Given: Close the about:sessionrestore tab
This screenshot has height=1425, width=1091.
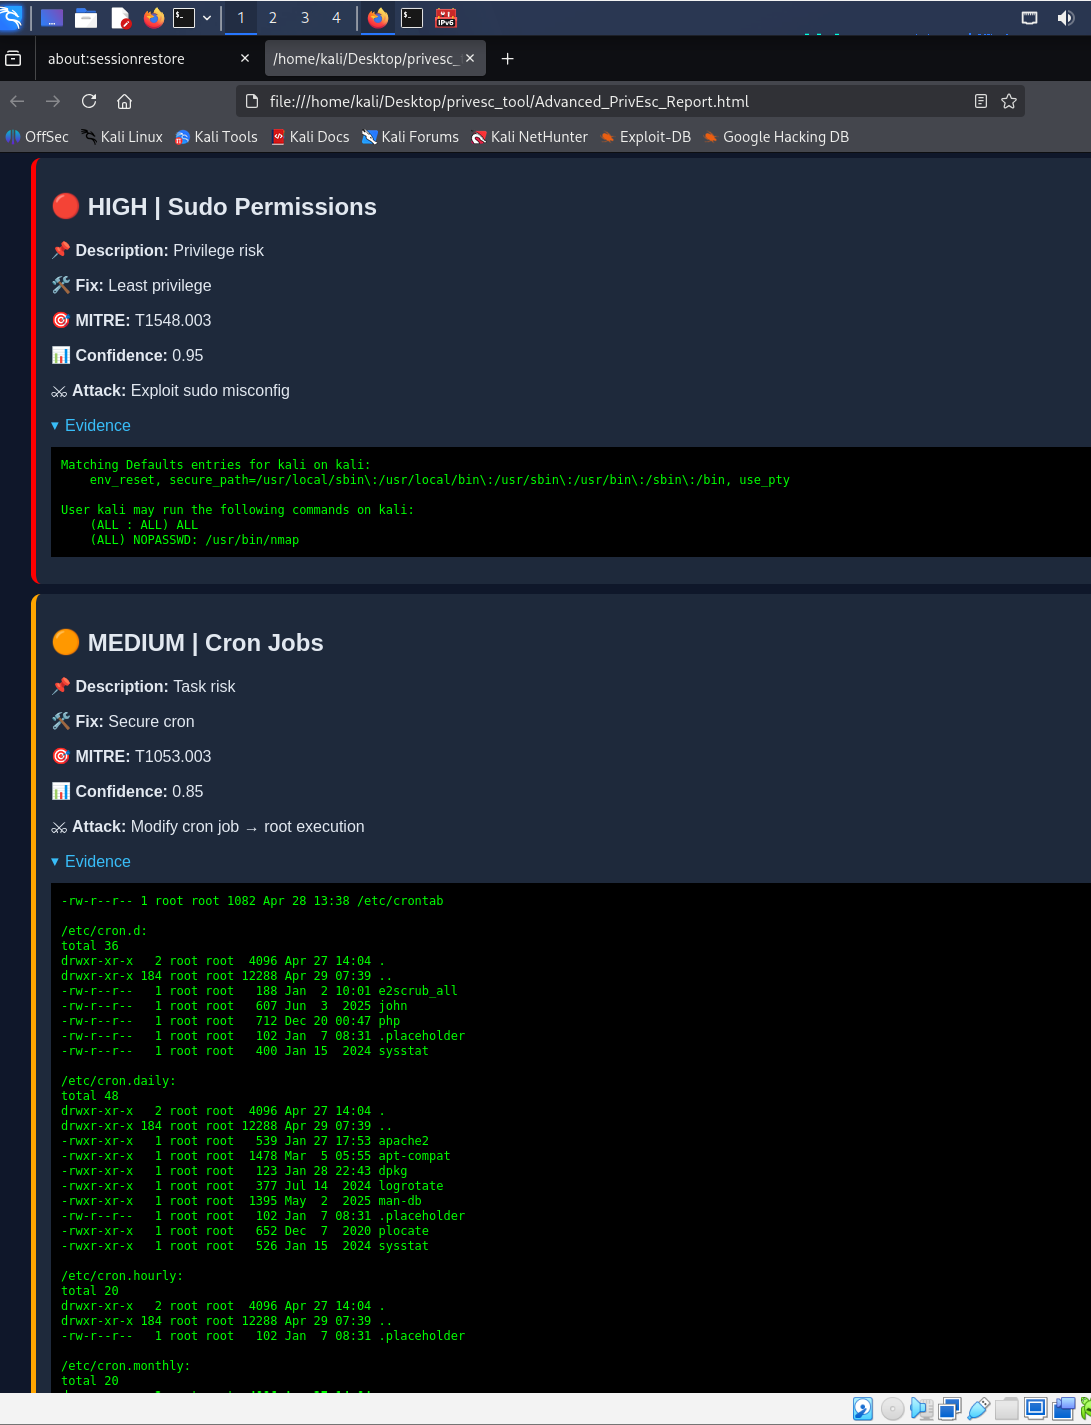Looking at the screenshot, I should click(x=245, y=59).
